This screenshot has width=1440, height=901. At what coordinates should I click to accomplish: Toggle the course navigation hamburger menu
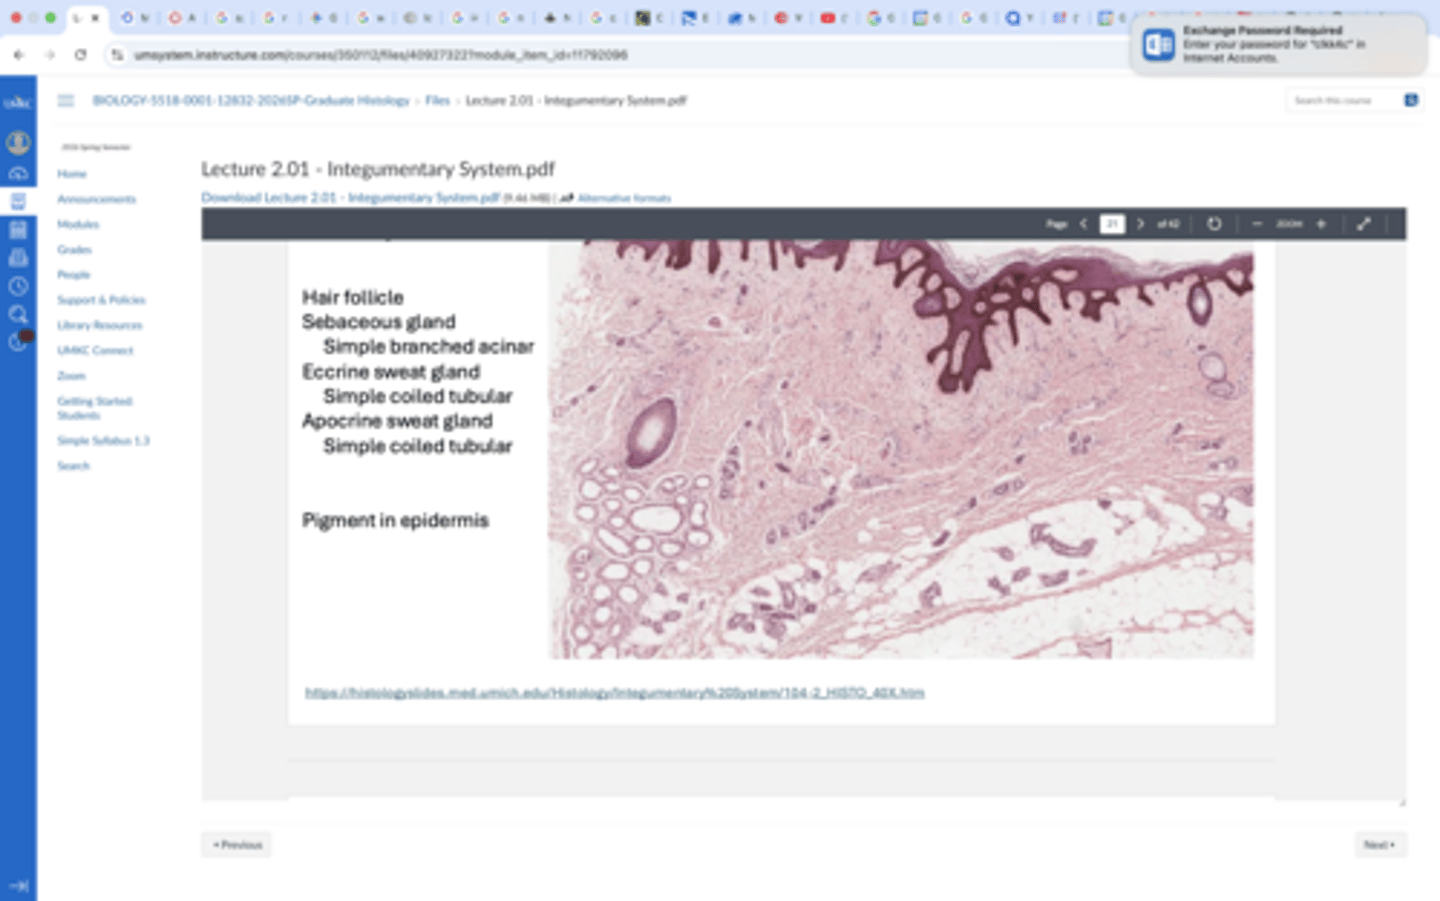click(66, 100)
